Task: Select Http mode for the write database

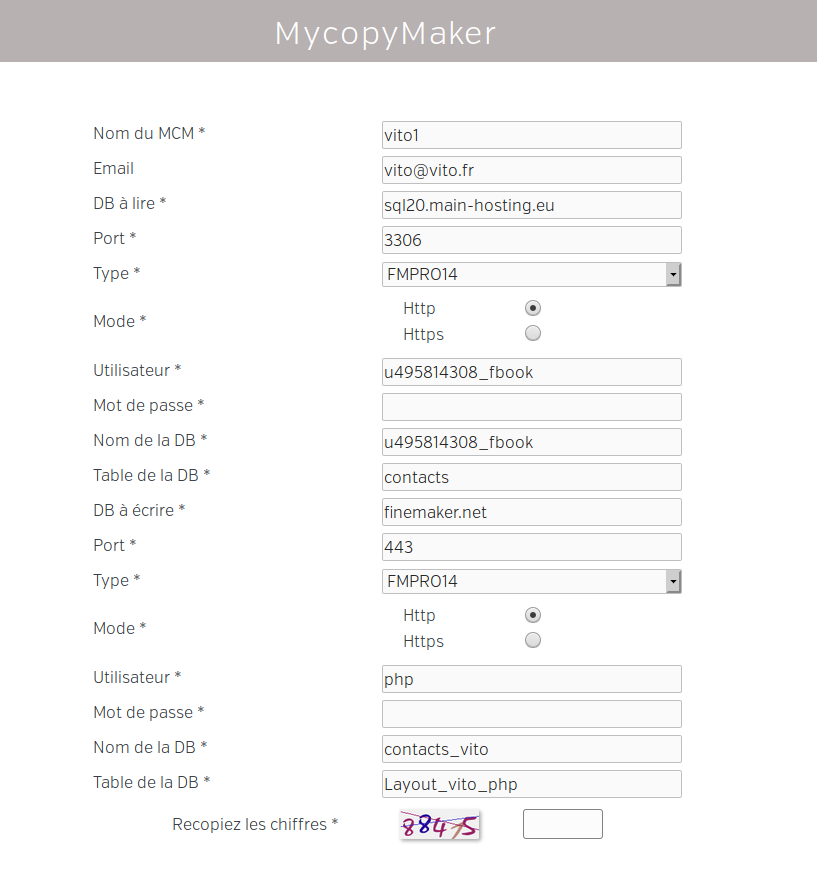Action: (x=533, y=615)
